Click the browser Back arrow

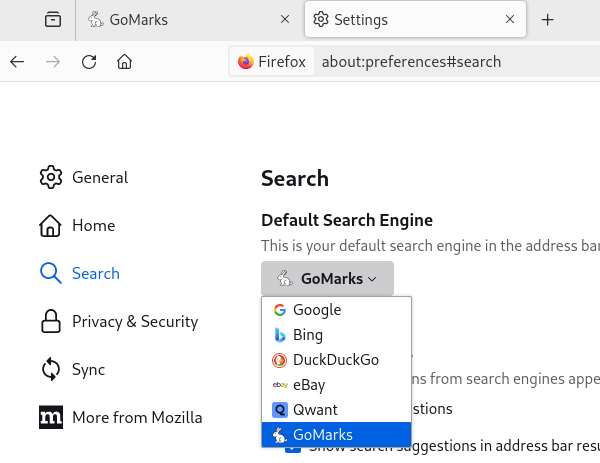[17, 62]
